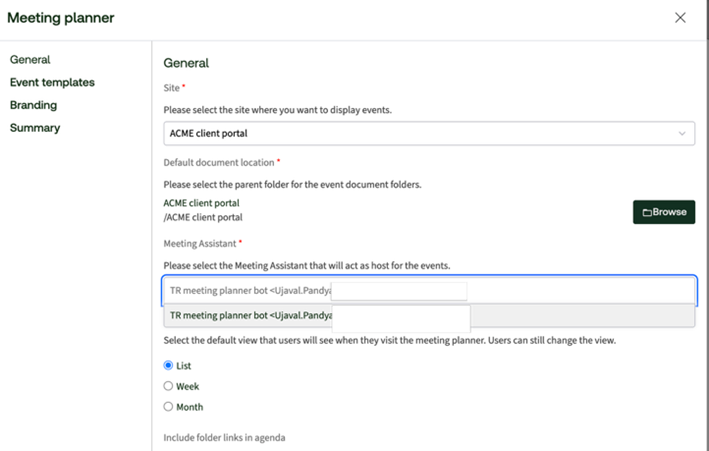Select the List default view
The image size is (709, 451).
click(168, 365)
